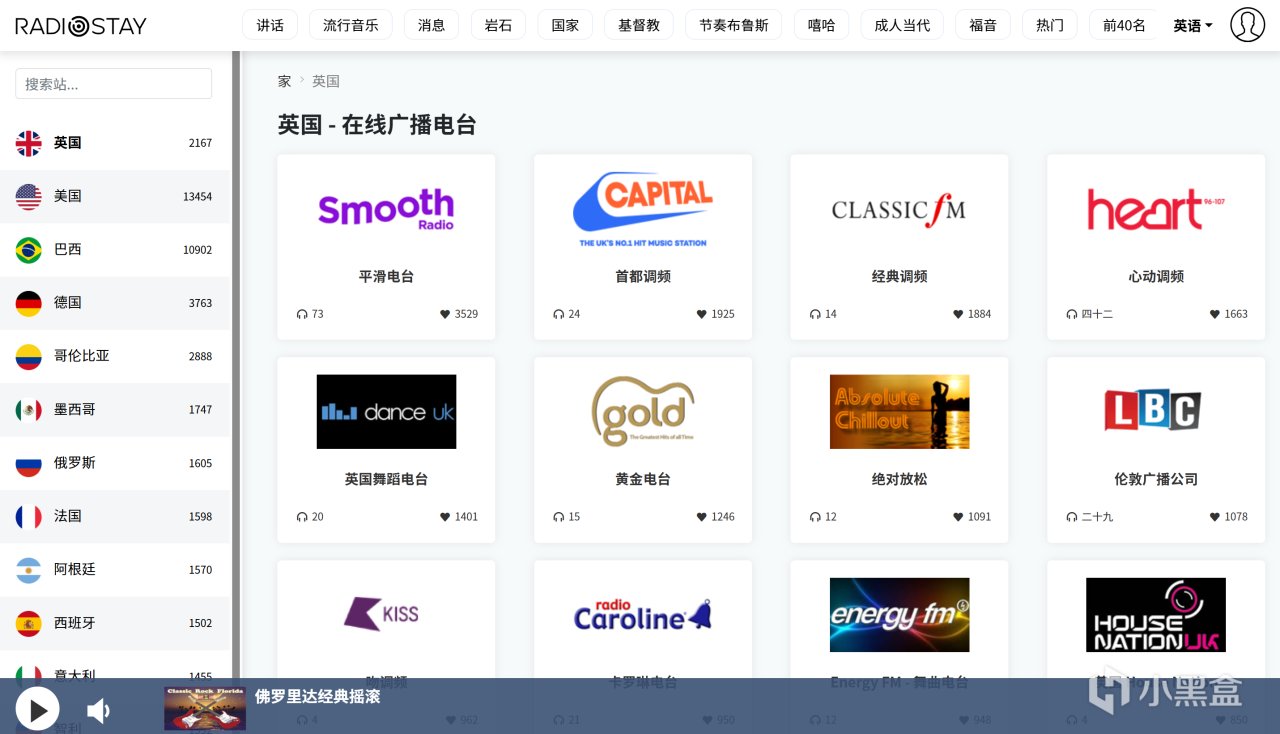The width and height of the screenshot is (1280, 734).
Task: Open the 国家 genre tab
Action: 565,25
